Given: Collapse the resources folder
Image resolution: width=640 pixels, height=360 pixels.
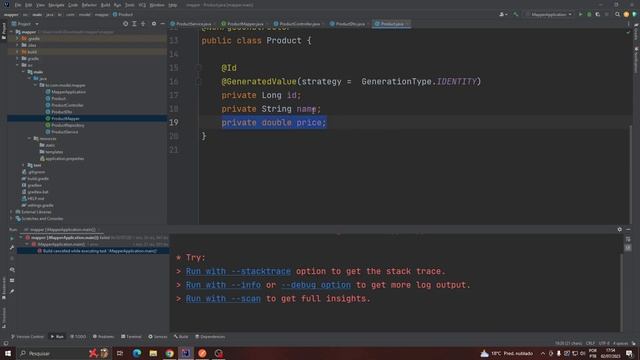Looking at the screenshot, I should pos(29,138).
